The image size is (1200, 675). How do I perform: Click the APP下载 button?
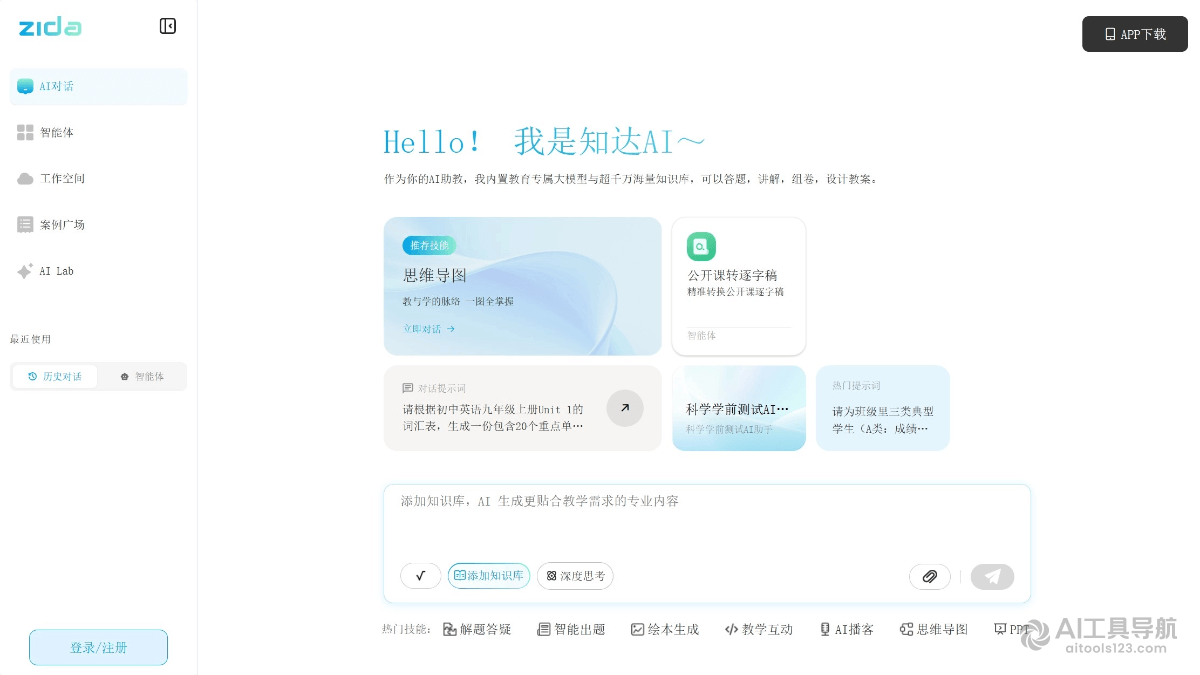pyautogui.click(x=1135, y=34)
